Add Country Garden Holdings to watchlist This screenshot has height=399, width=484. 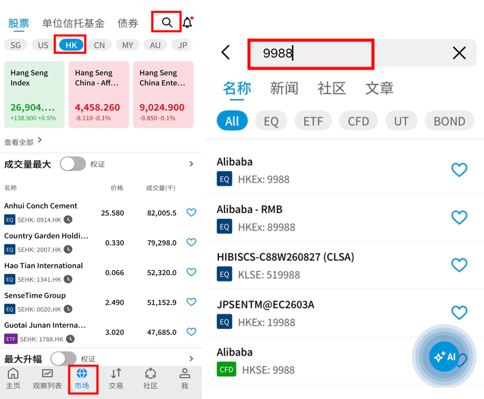[191, 242]
